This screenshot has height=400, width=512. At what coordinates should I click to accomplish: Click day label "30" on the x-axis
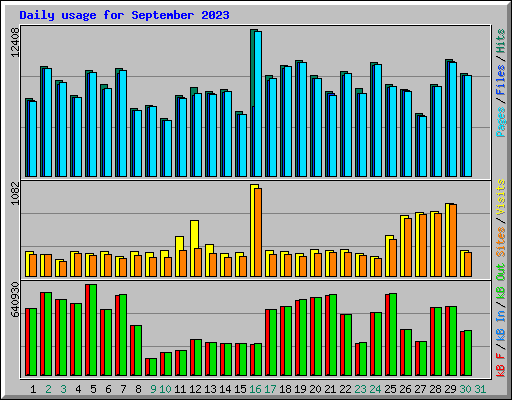[465, 389]
